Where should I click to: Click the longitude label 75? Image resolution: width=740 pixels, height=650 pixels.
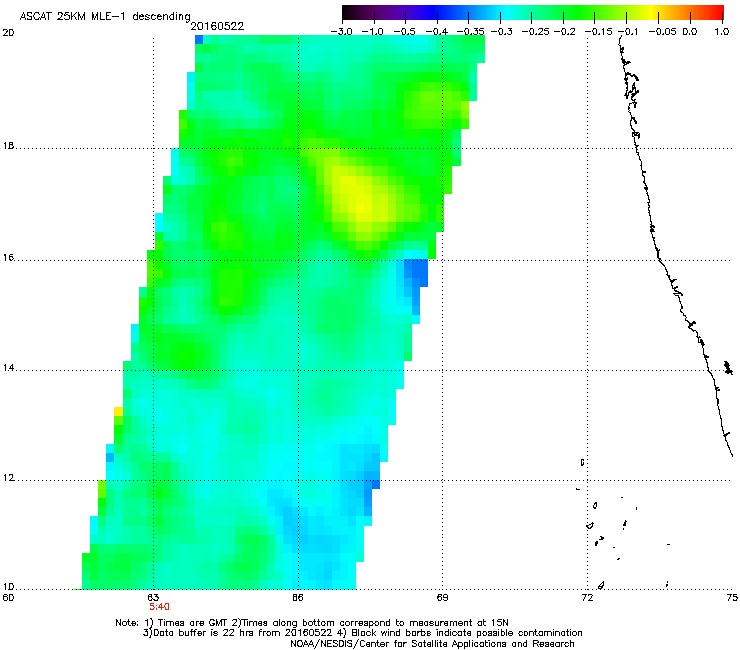tap(732, 598)
